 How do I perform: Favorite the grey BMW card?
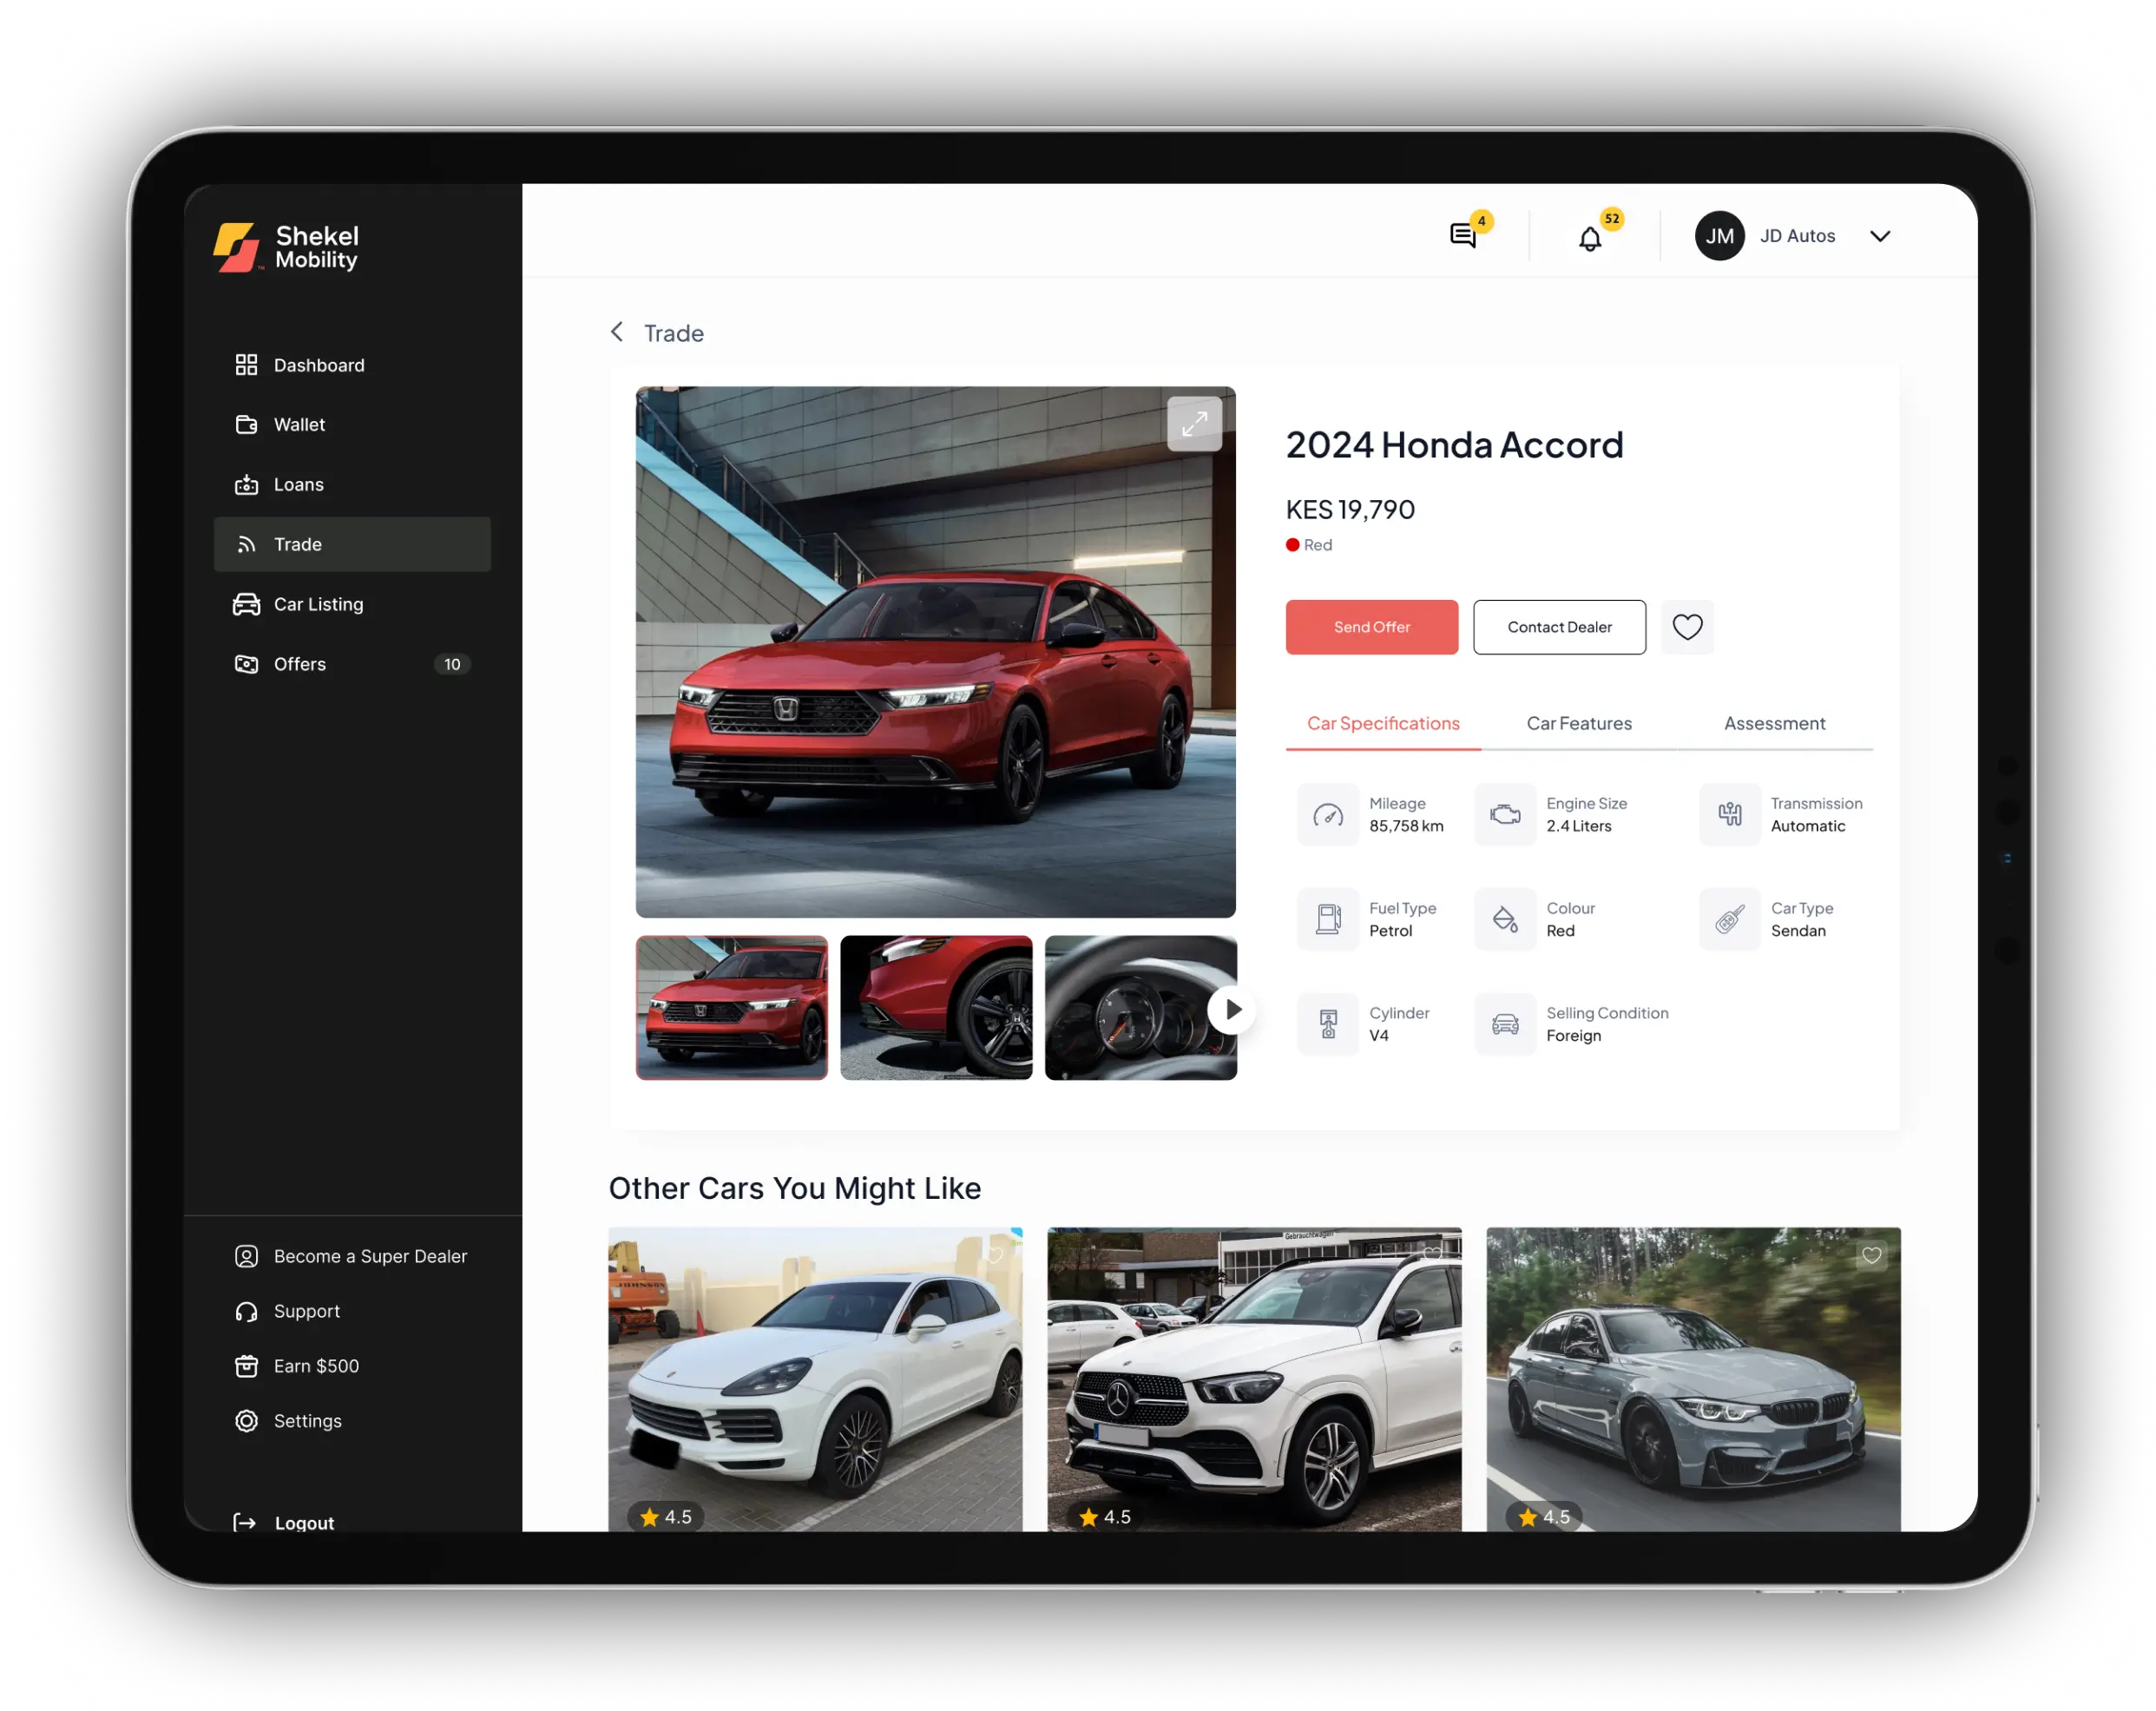(x=1871, y=1255)
